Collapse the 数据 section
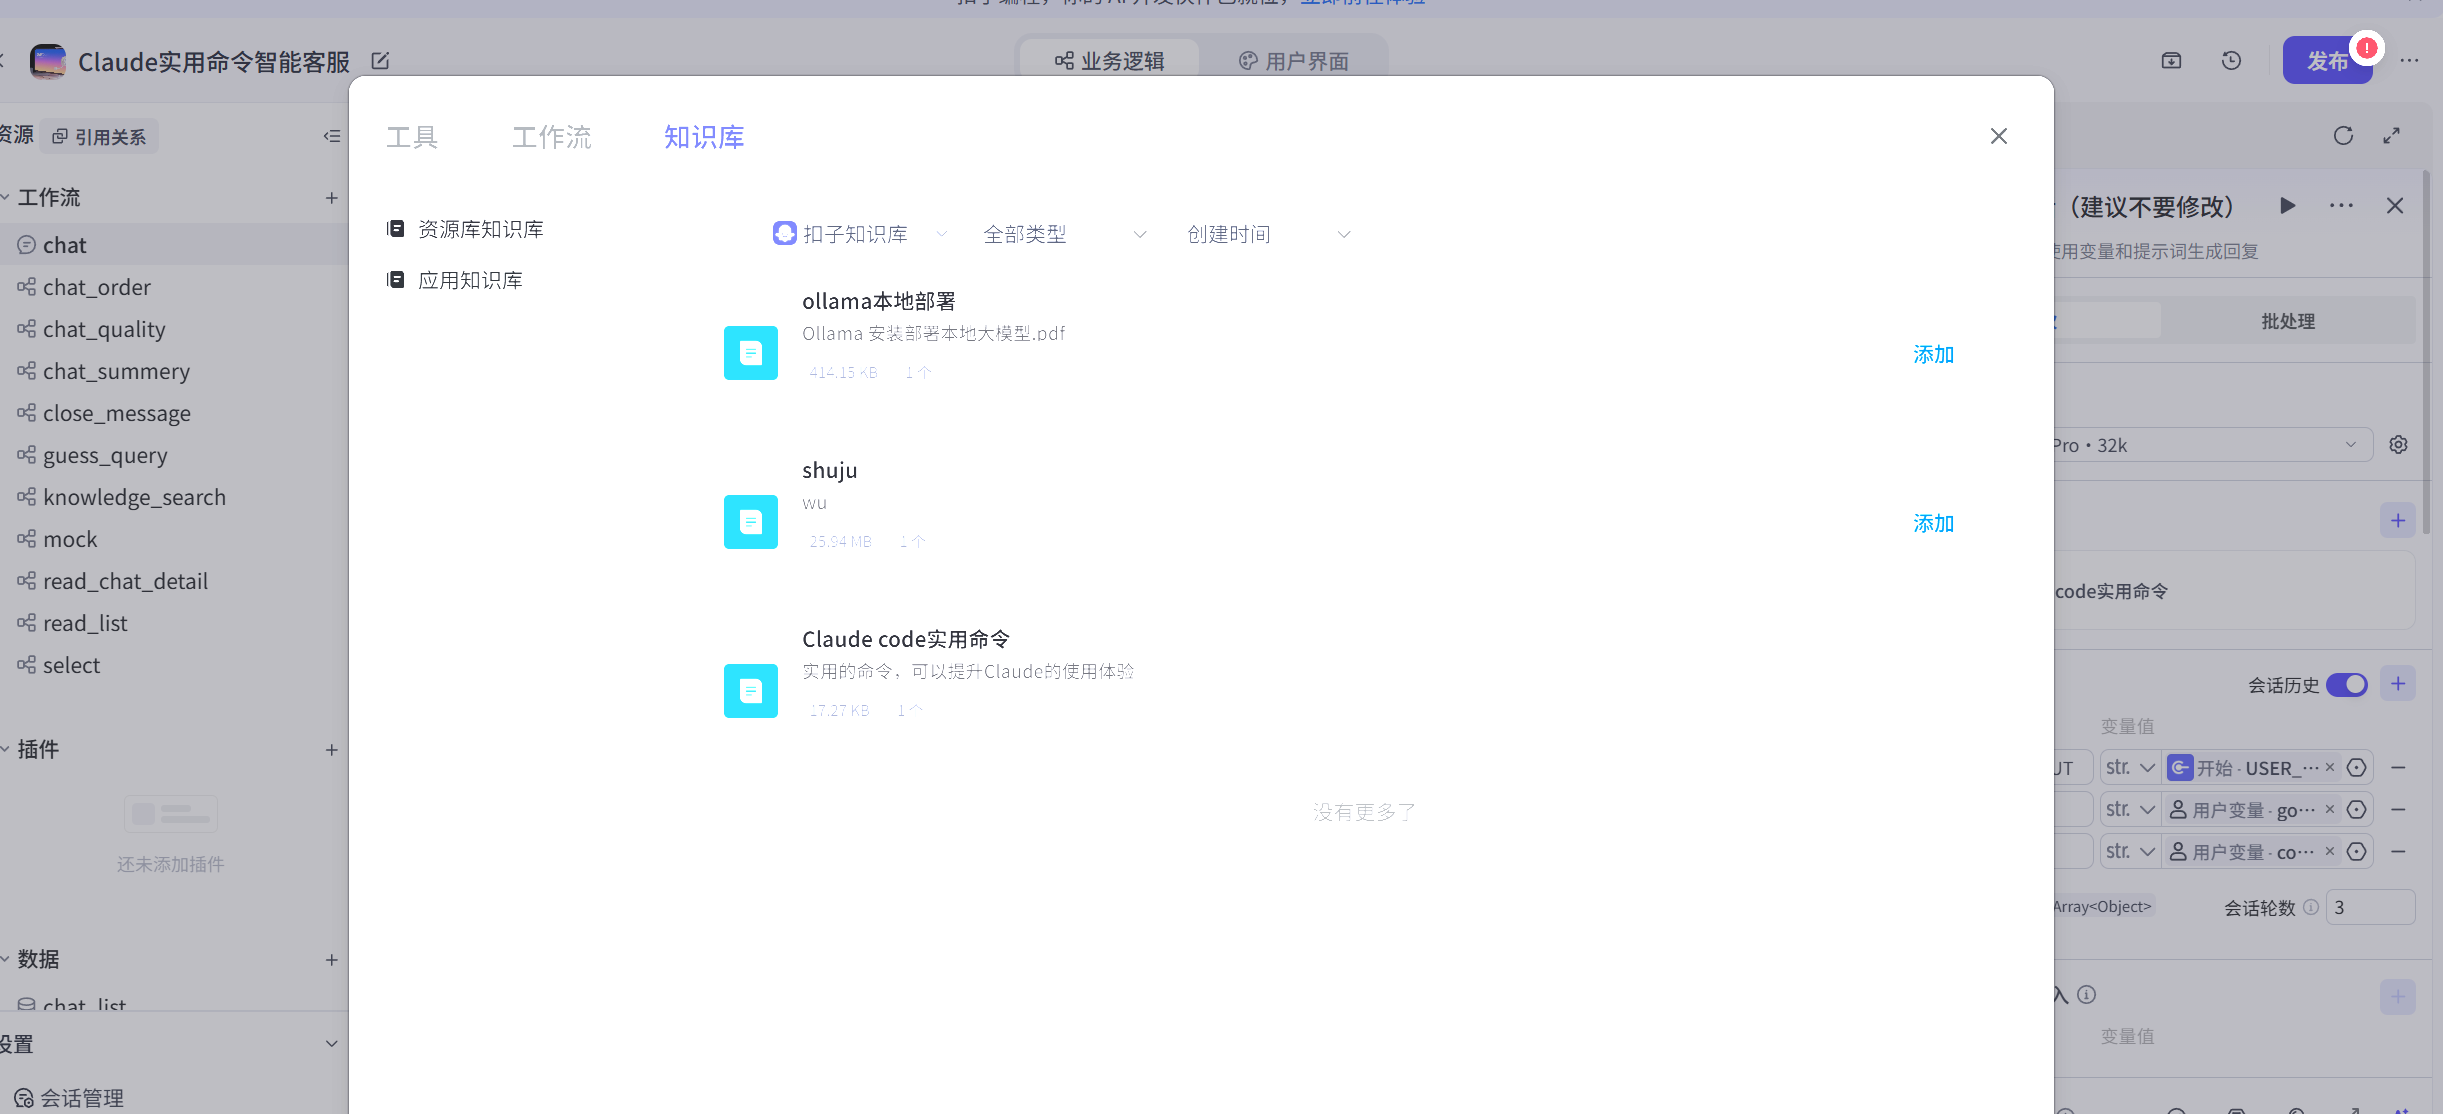Viewport: 2443px width, 1114px height. click(x=5, y=960)
